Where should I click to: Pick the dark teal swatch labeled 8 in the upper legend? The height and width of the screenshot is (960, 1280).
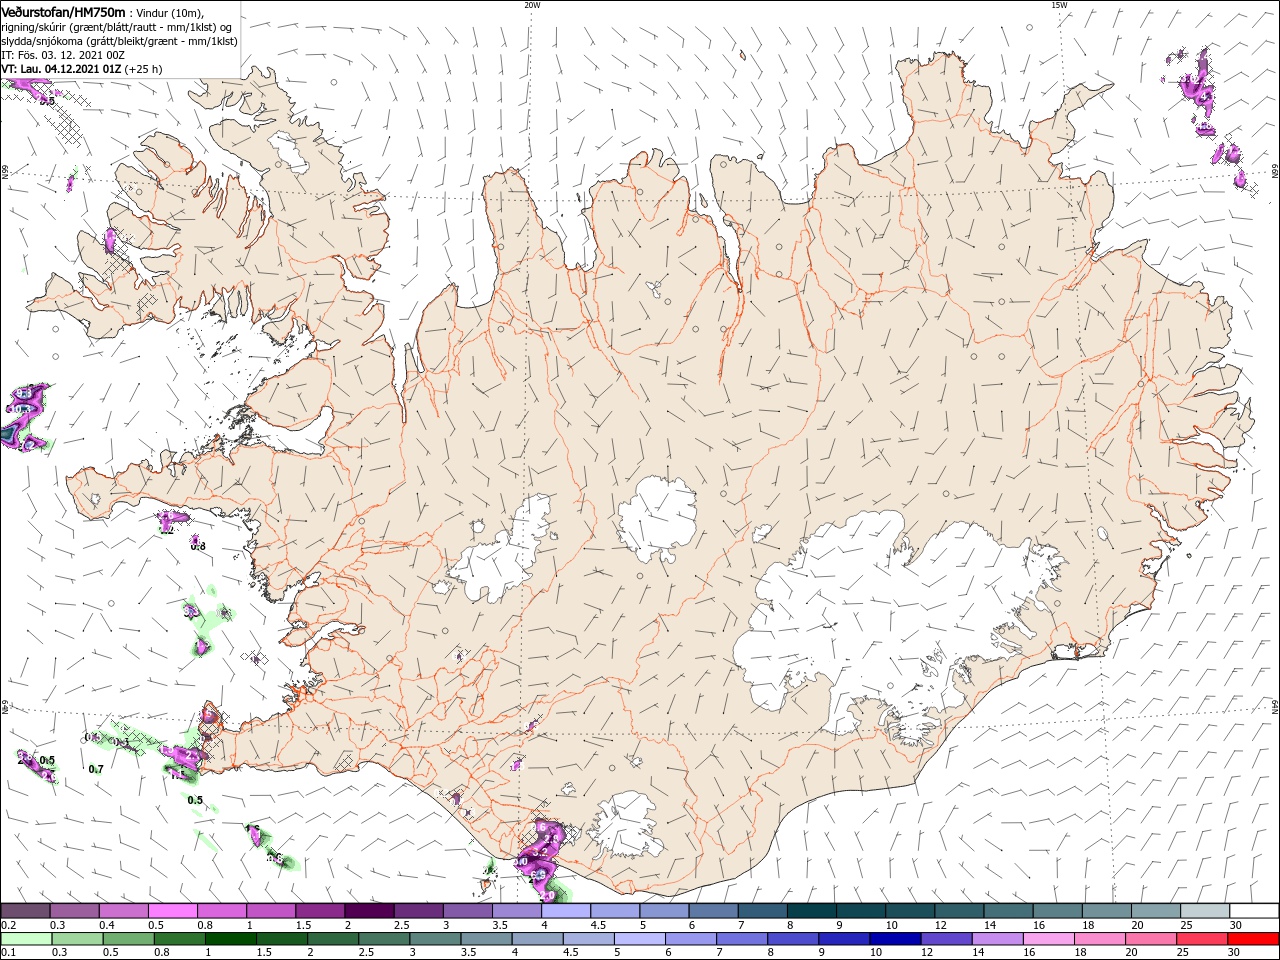pyautogui.click(x=811, y=911)
